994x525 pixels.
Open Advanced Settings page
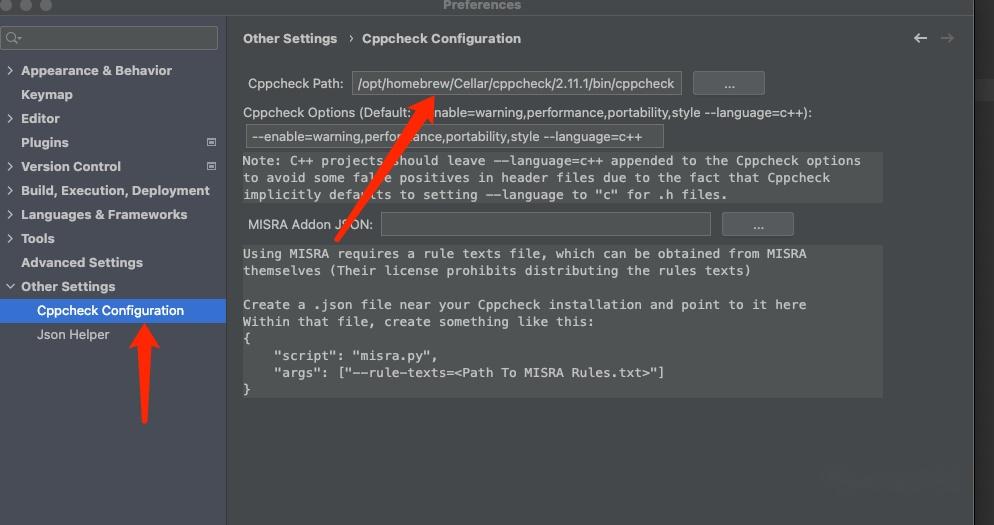click(82, 263)
